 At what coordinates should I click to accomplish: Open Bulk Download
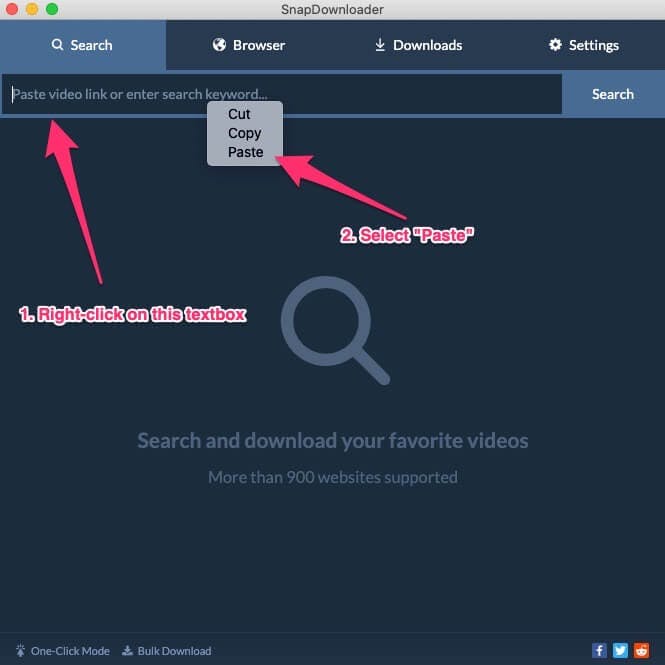[x=167, y=651]
